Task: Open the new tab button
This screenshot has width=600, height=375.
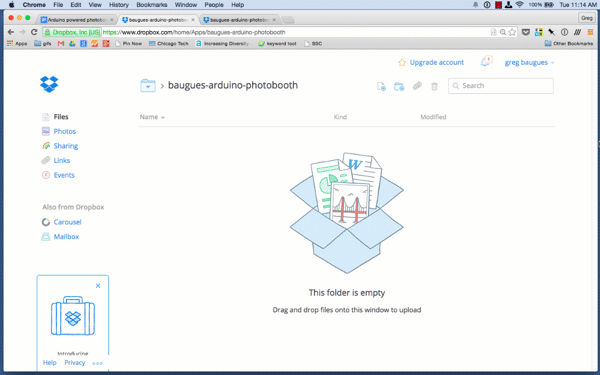Action: coord(288,20)
